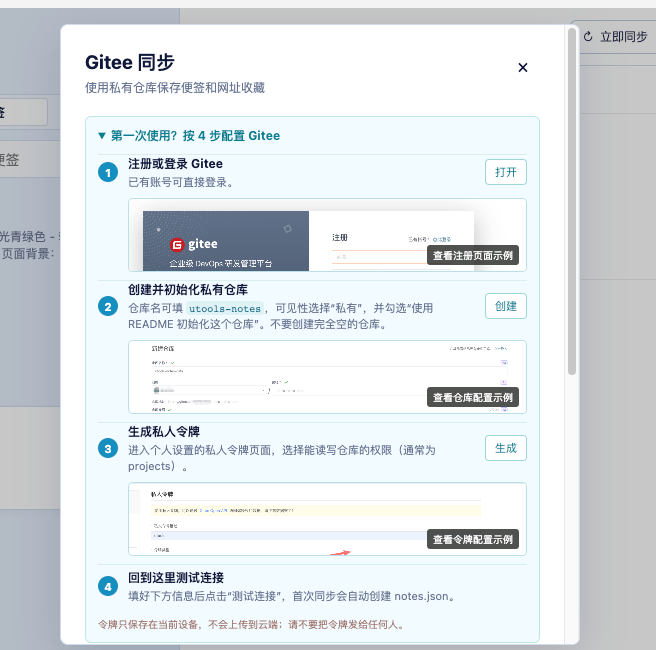Click 生成 button for private token
Image resolution: width=656 pixels, height=650 pixels.
pos(505,448)
